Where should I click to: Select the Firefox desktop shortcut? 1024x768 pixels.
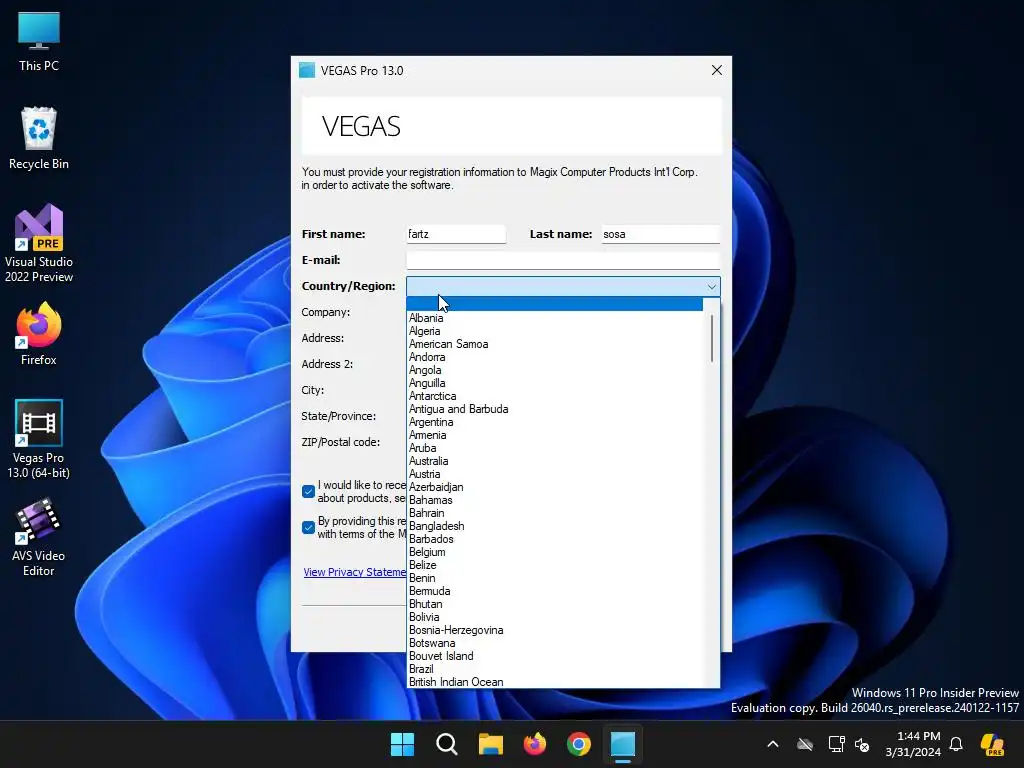[x=39, y=334]
